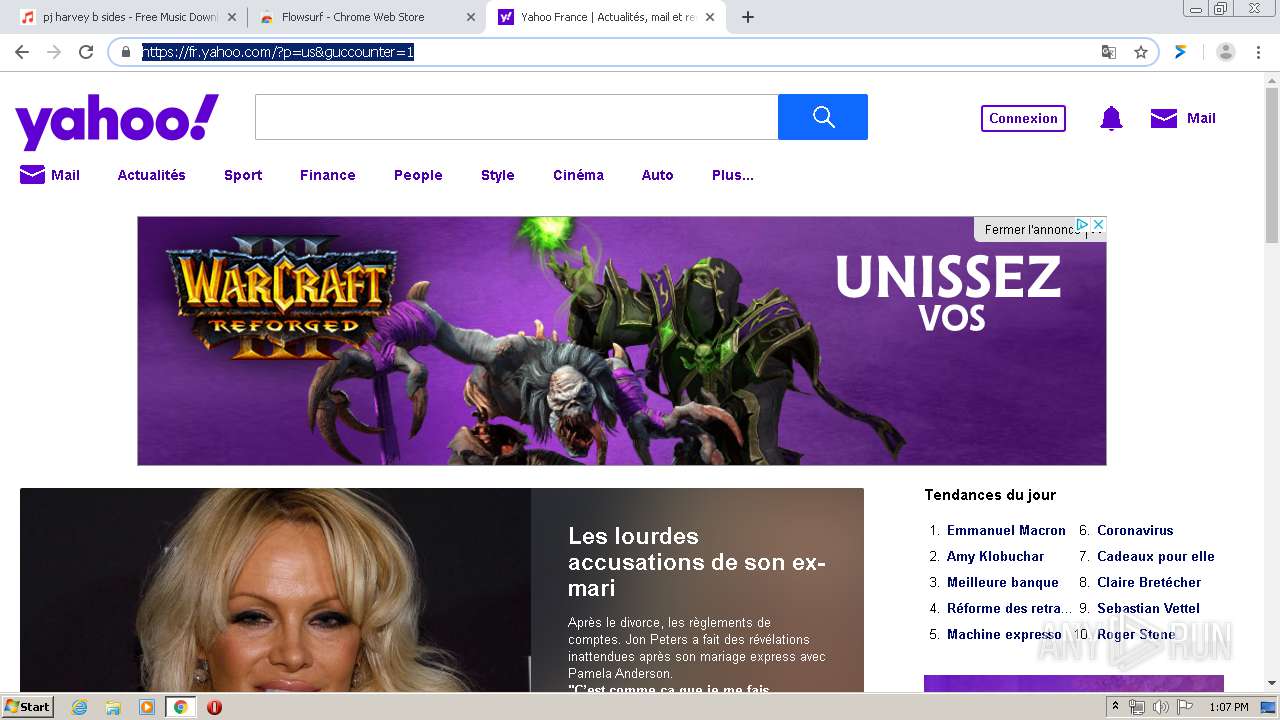Open trending topic Coronavirus

(x=1135, y=530)
